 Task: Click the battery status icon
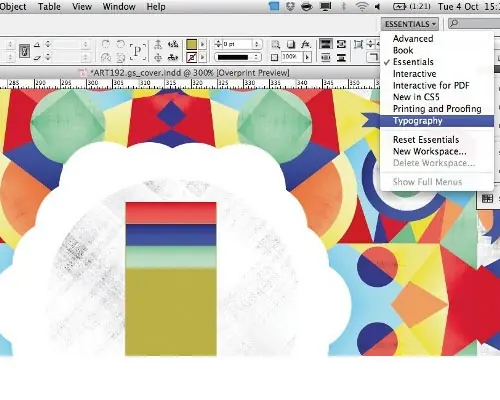tap(399, 6)
